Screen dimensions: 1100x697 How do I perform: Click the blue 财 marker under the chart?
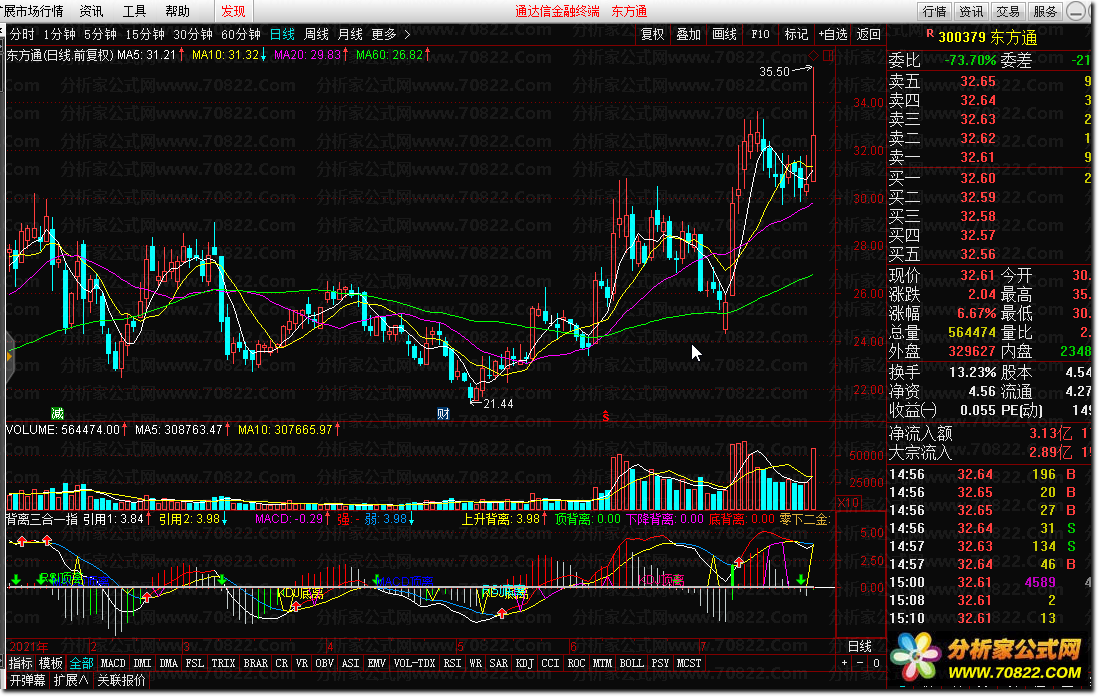443,414
